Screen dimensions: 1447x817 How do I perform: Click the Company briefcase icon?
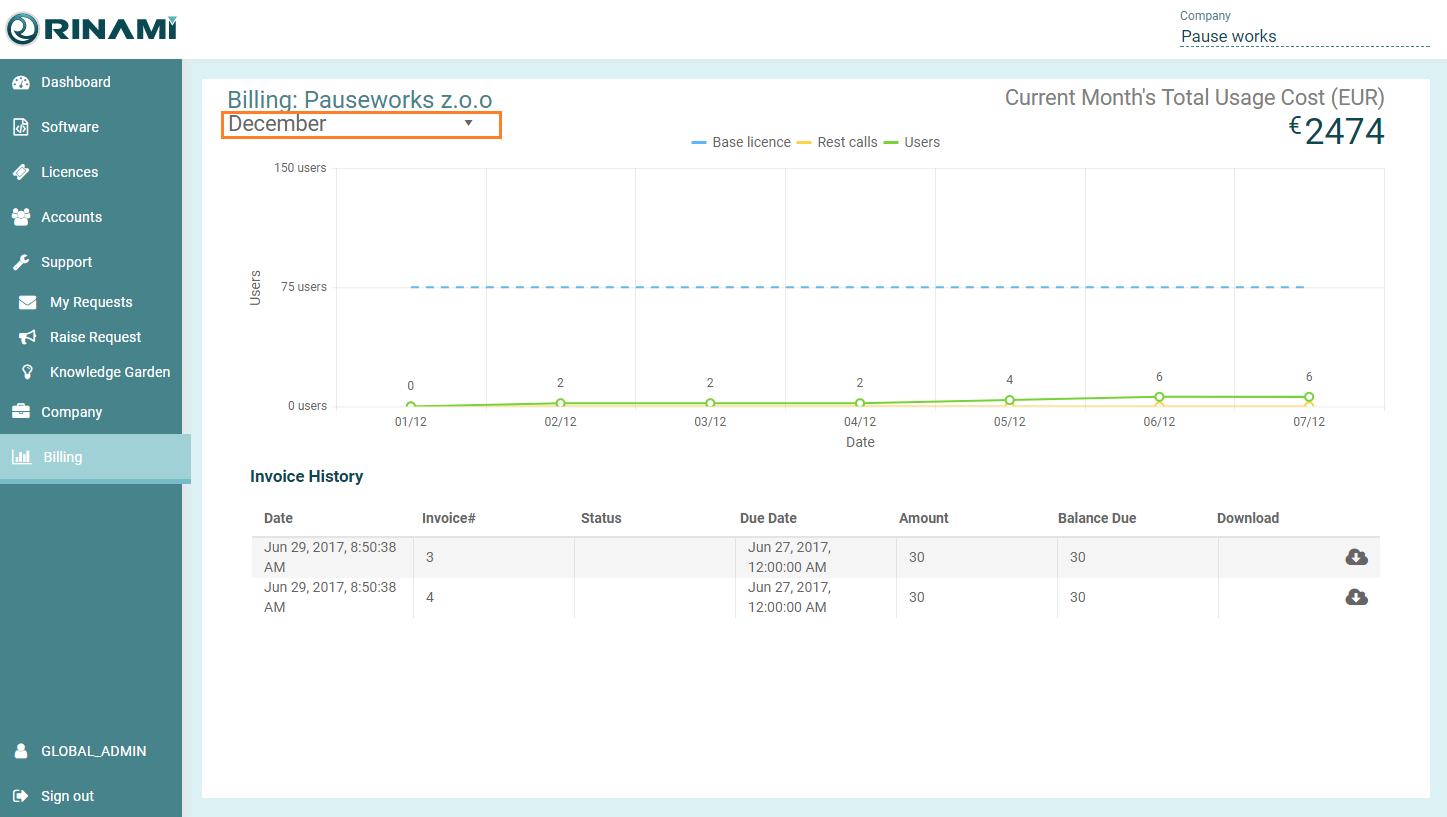tap(20, 412)
